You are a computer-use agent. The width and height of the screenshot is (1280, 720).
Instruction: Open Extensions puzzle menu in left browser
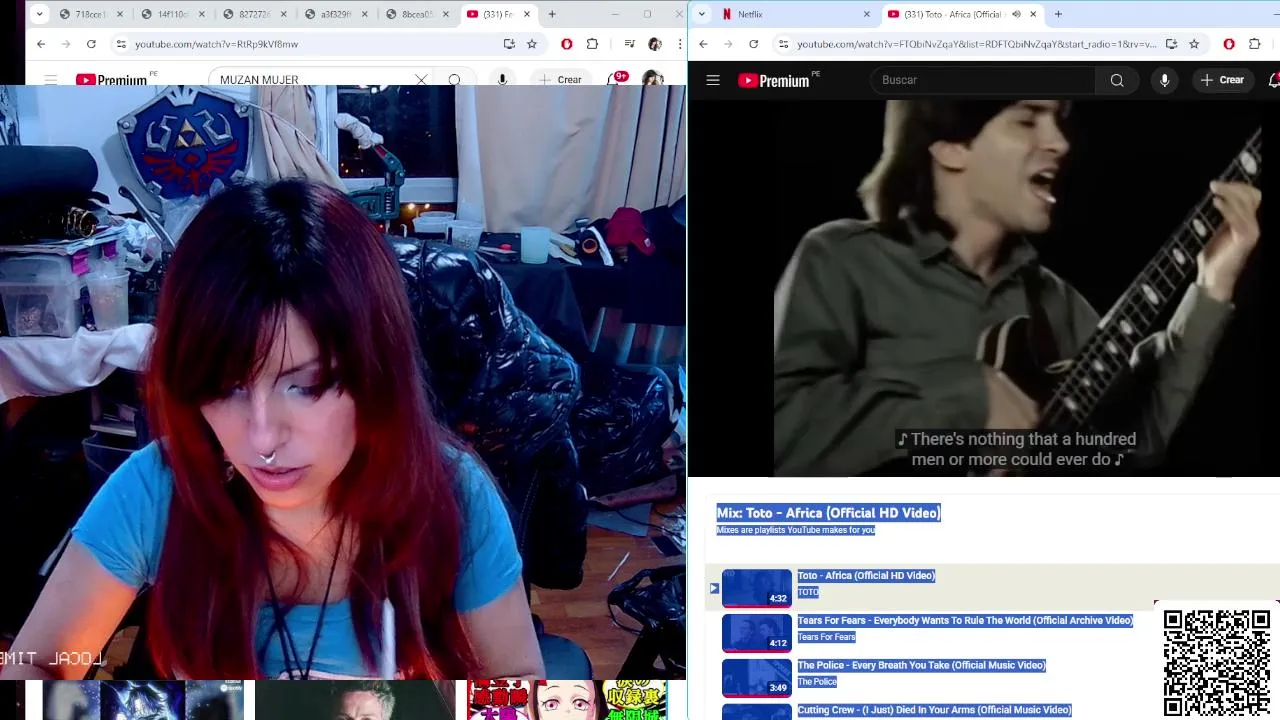[x=592, y=44]
